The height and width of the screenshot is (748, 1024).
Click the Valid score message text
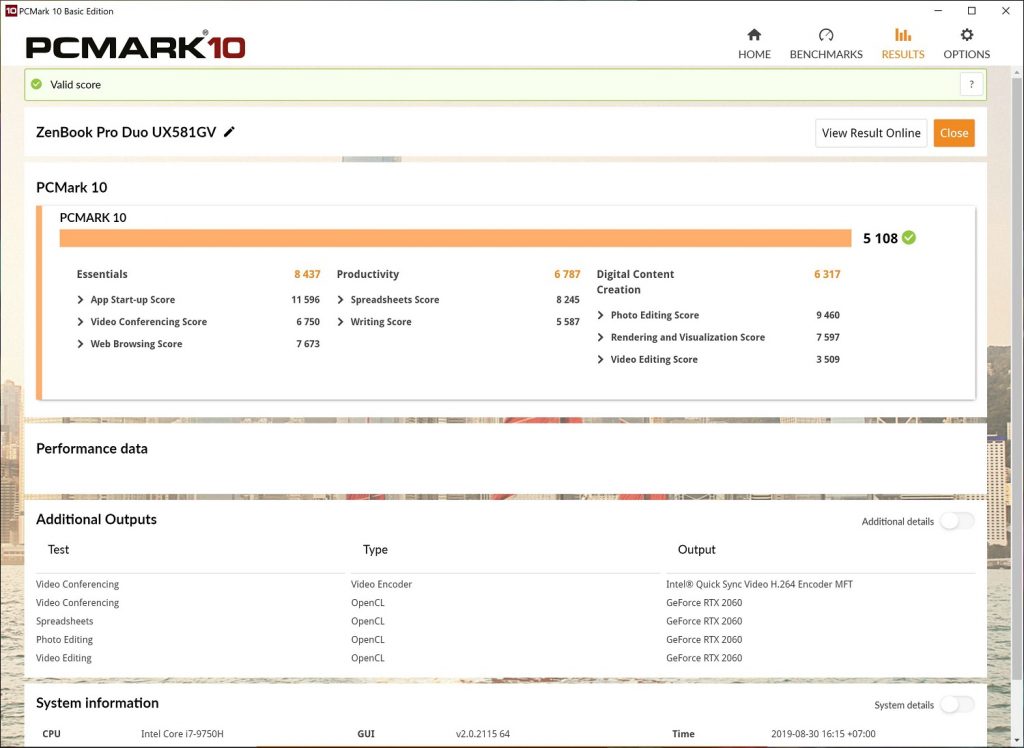[75, 84]
